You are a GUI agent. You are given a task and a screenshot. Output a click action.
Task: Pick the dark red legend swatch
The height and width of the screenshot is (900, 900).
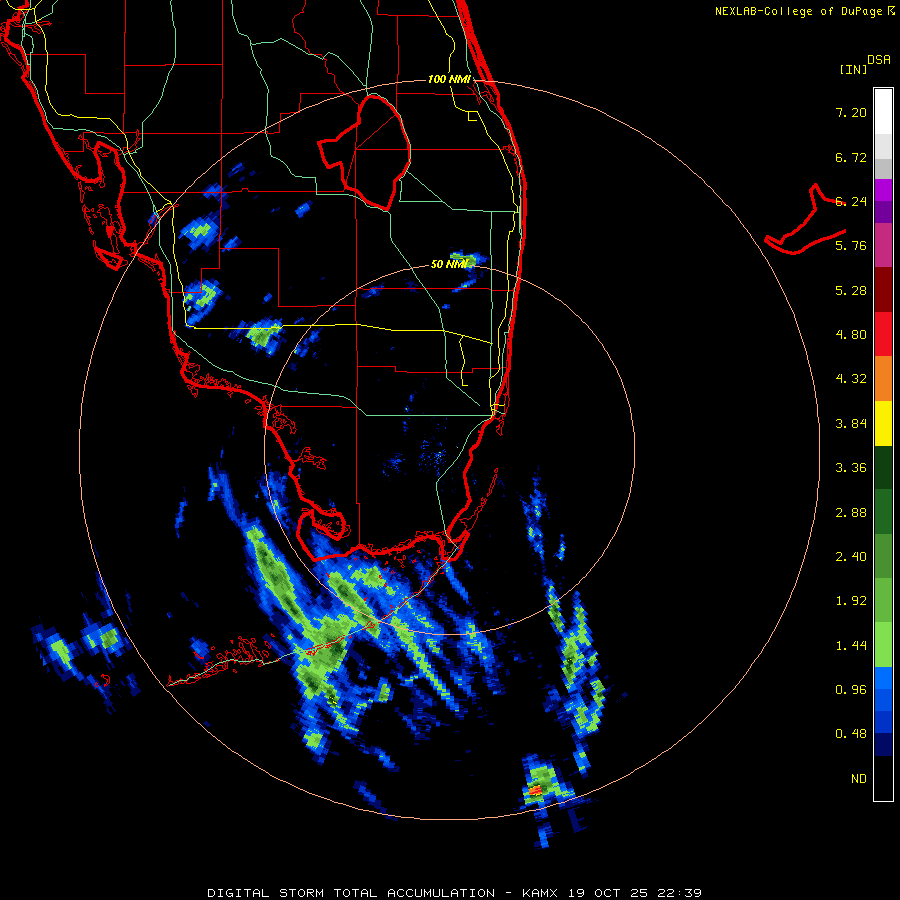883,290
